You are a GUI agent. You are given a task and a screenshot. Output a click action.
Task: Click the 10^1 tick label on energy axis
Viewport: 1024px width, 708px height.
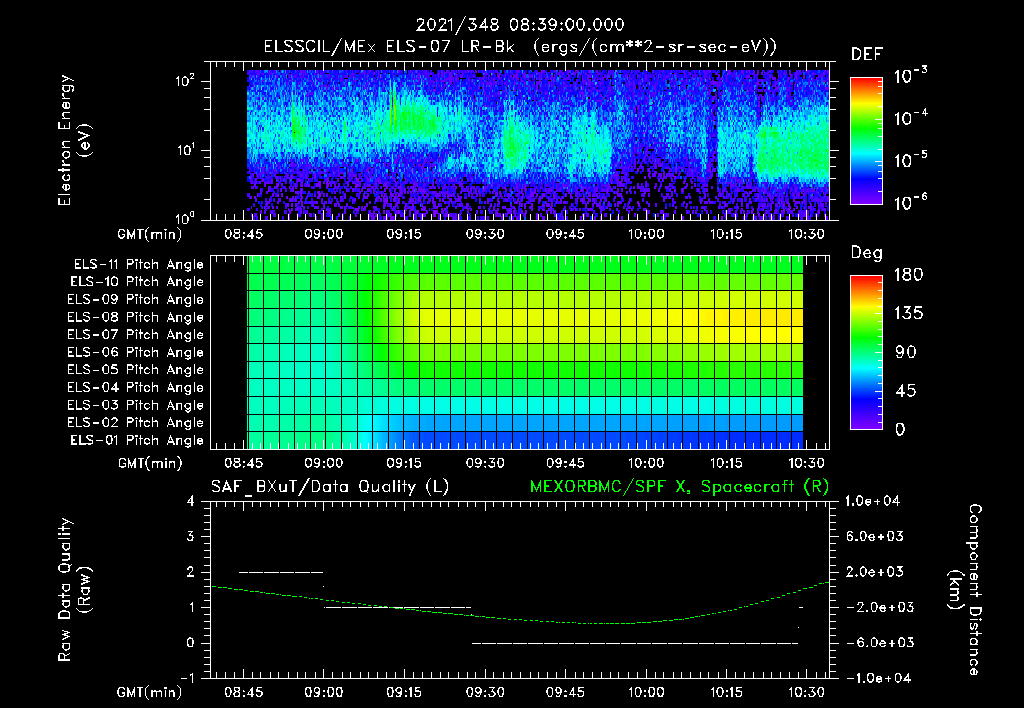coord(185,150)
